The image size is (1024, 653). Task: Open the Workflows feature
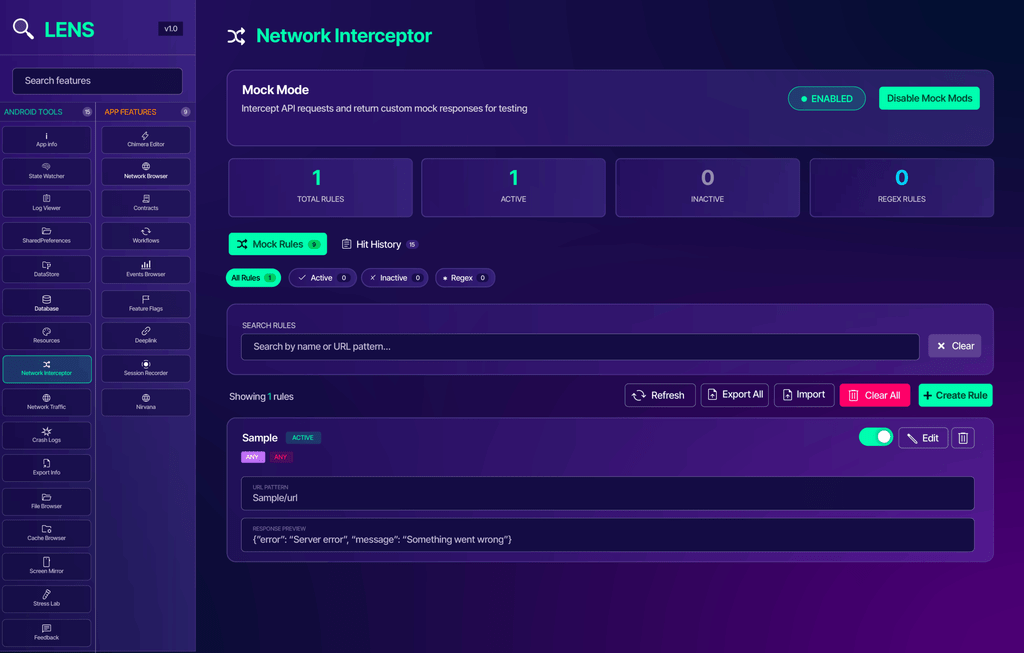[x=146, y=236]
